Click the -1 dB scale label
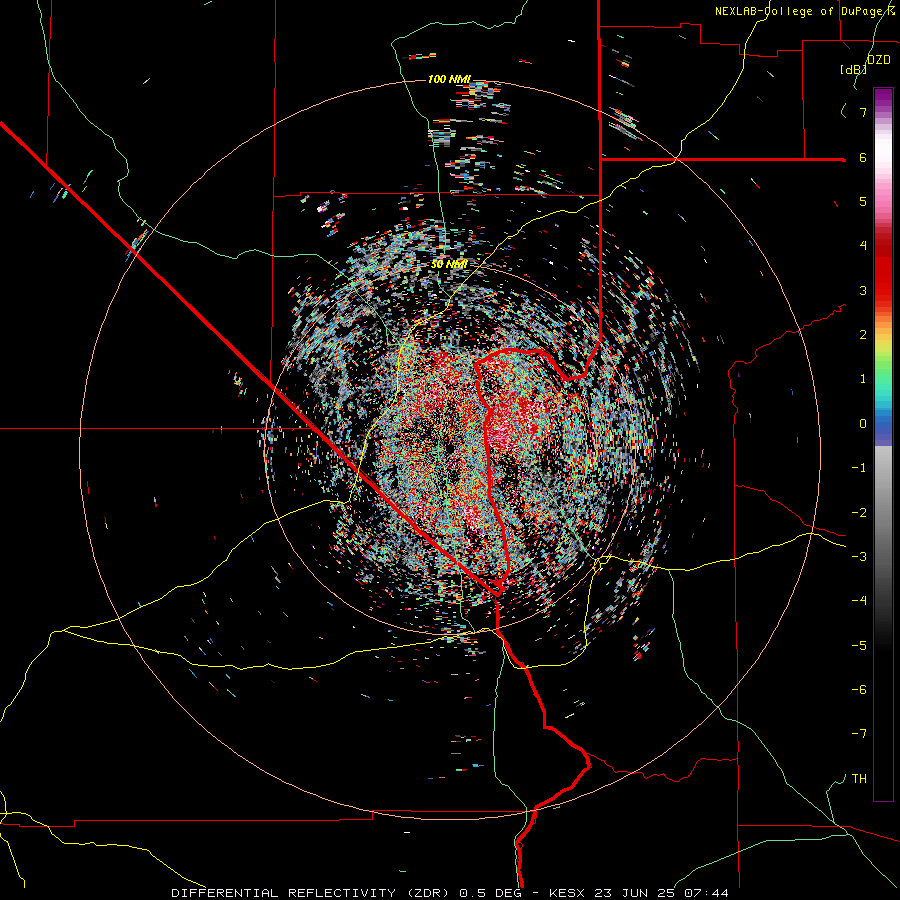The image size is (900, 900). click(859, 468)
